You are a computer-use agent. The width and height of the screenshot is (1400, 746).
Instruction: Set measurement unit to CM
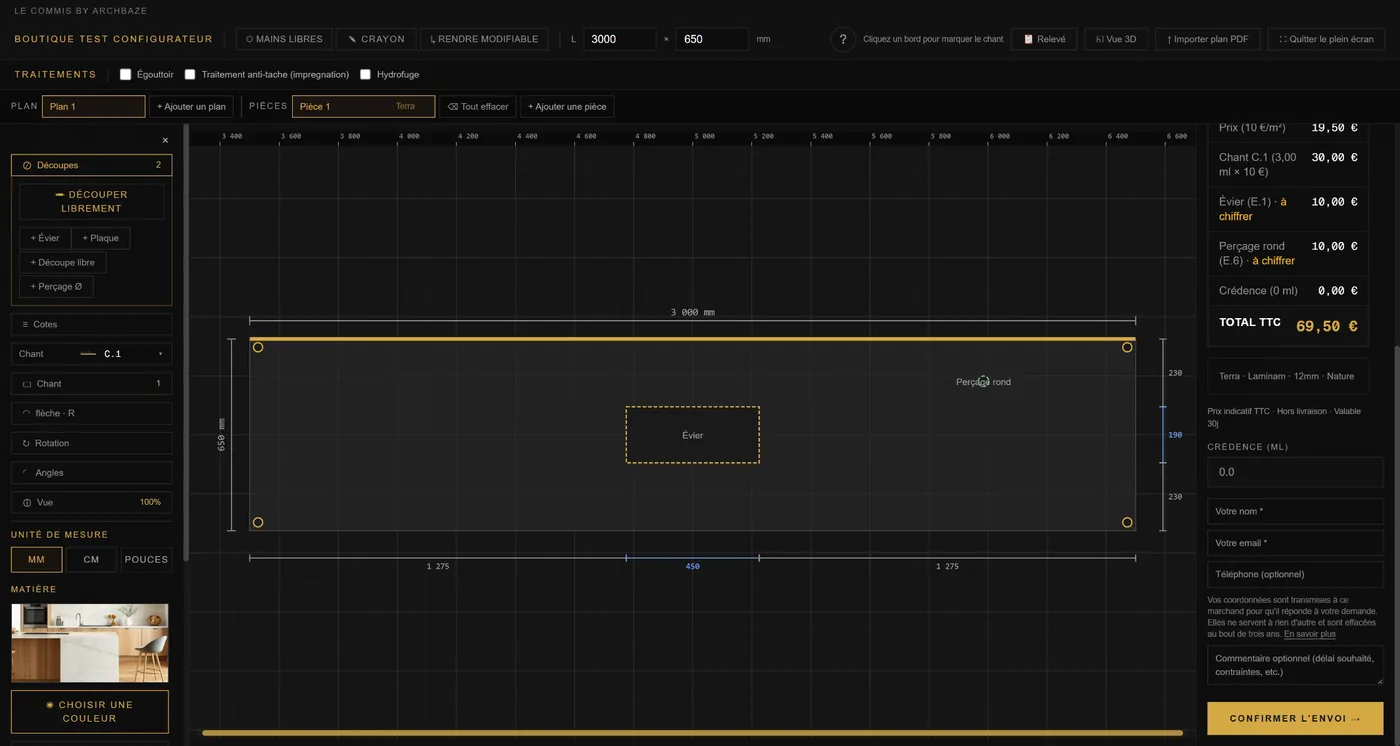tap(92, 559)
